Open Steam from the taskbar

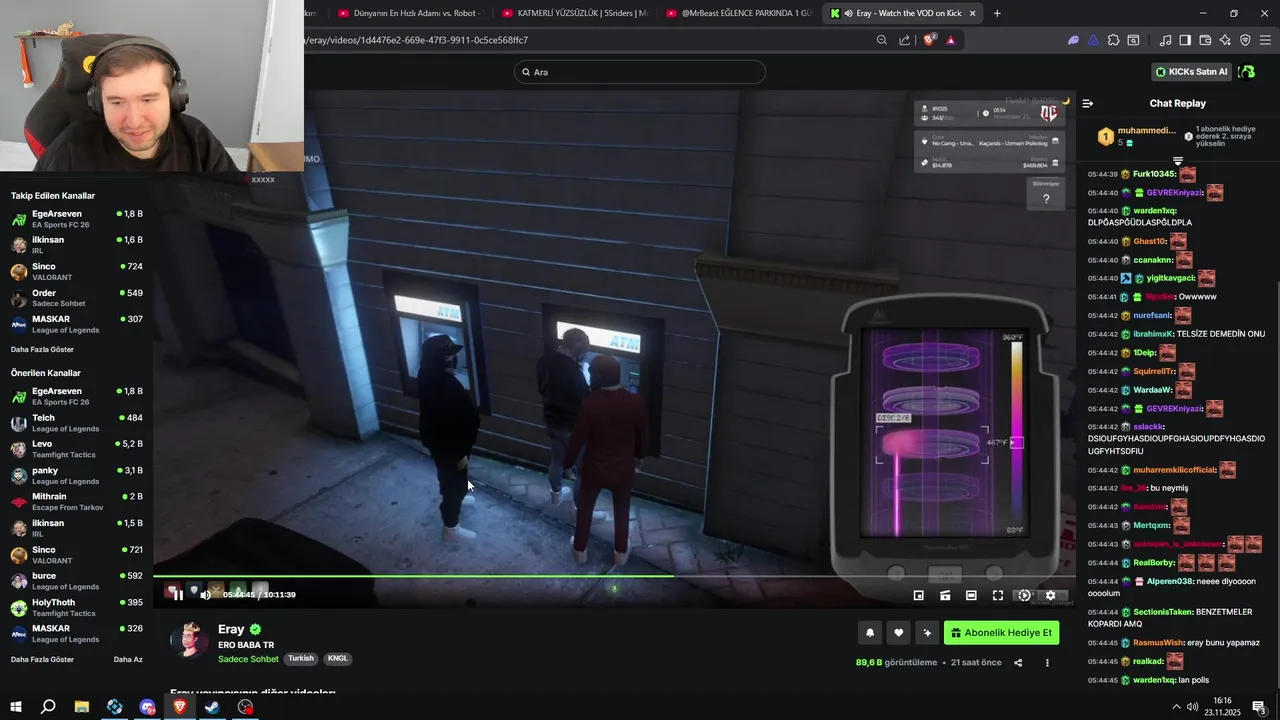tap(212, 707)
